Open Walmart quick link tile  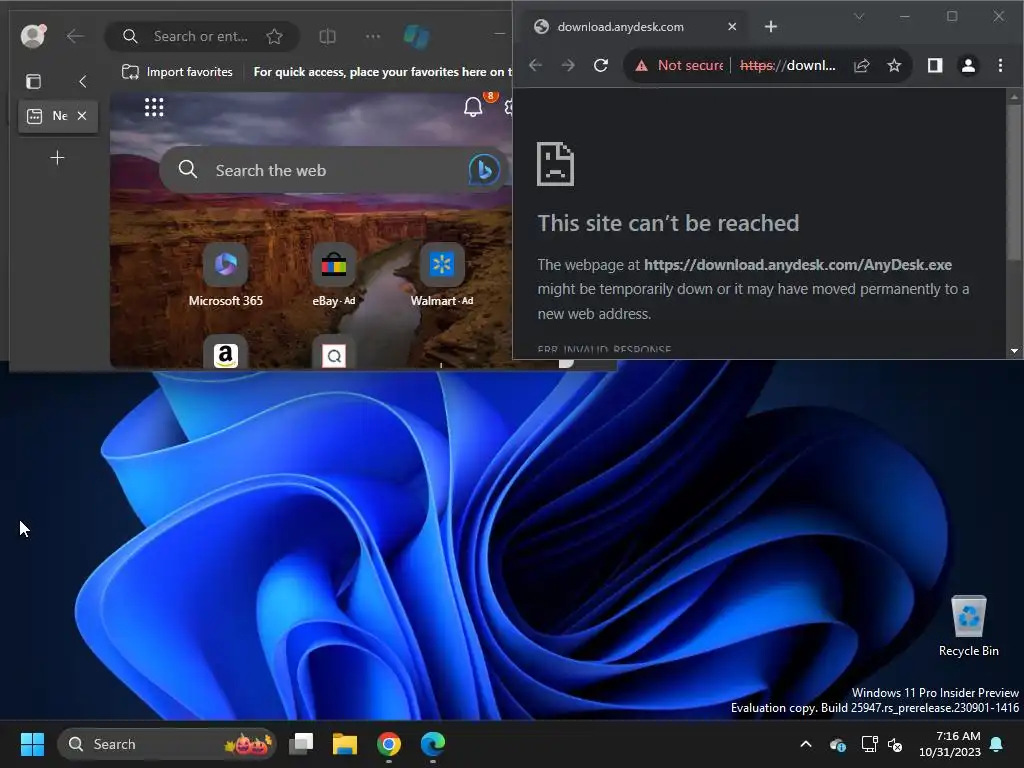[442, 276]
